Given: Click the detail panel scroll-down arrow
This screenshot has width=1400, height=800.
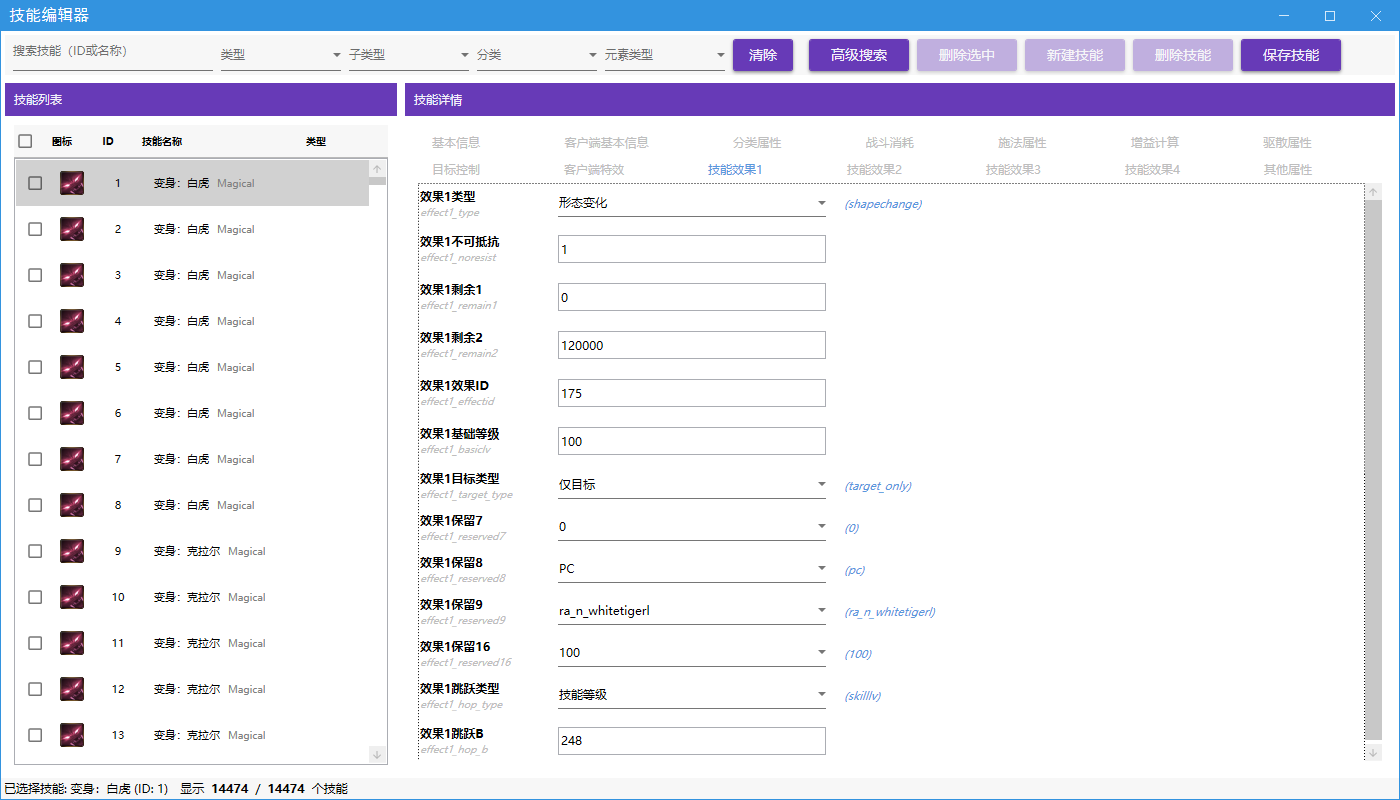Looking at the screenshot, I should (1374, 752).
